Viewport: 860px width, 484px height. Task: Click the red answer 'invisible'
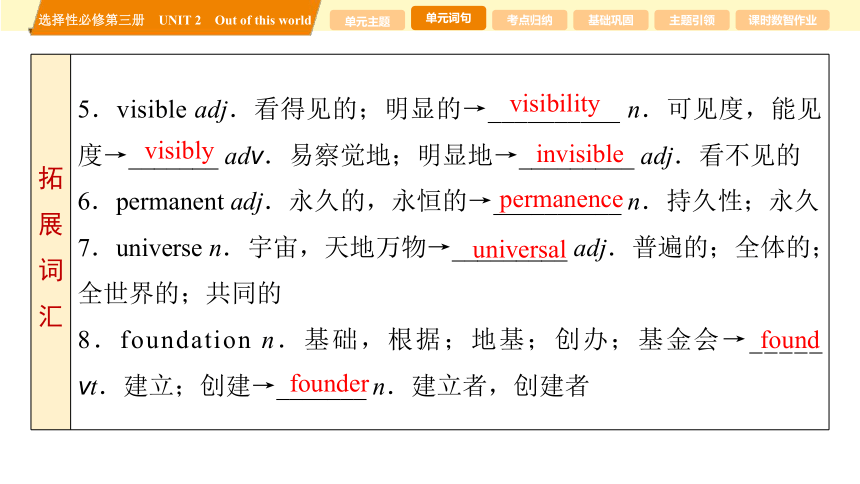pos(580,154)
